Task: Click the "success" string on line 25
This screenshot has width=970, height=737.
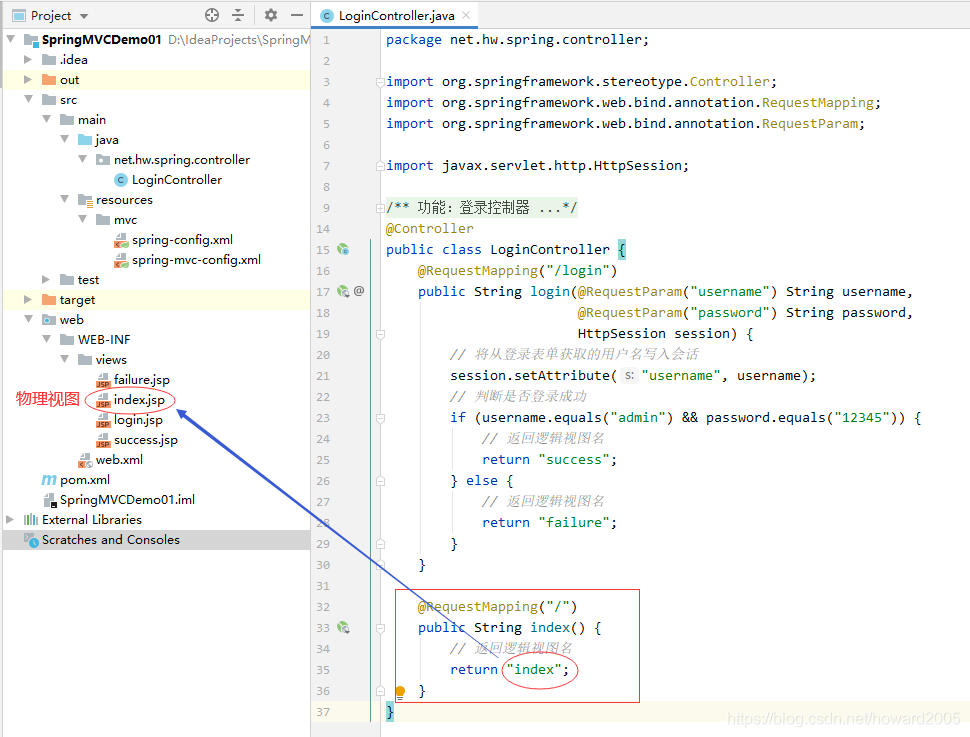Action: (573, 460)
